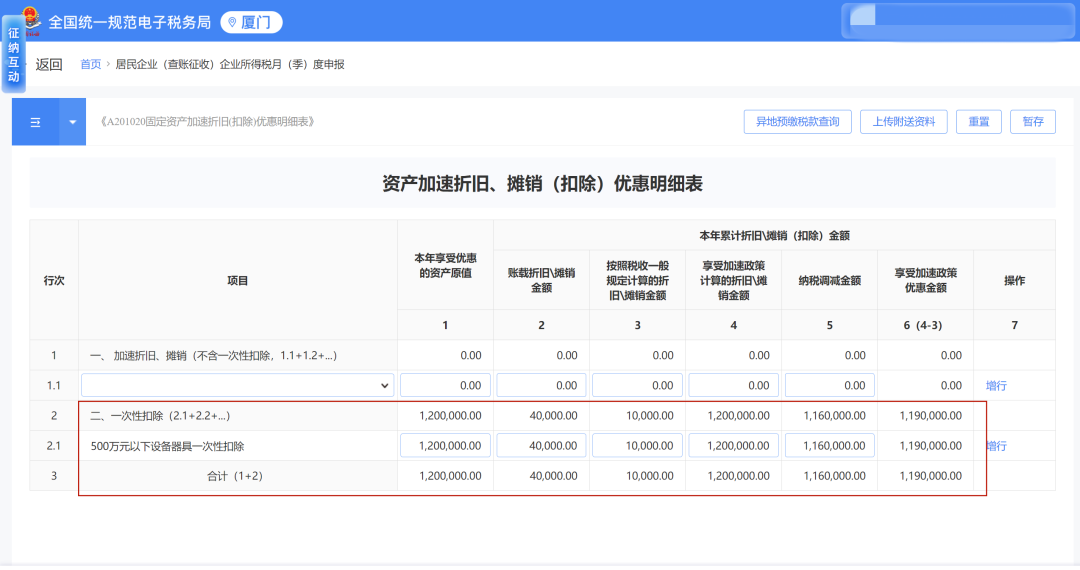
Task: Click 返回 to go back
Action: (49, 65)
